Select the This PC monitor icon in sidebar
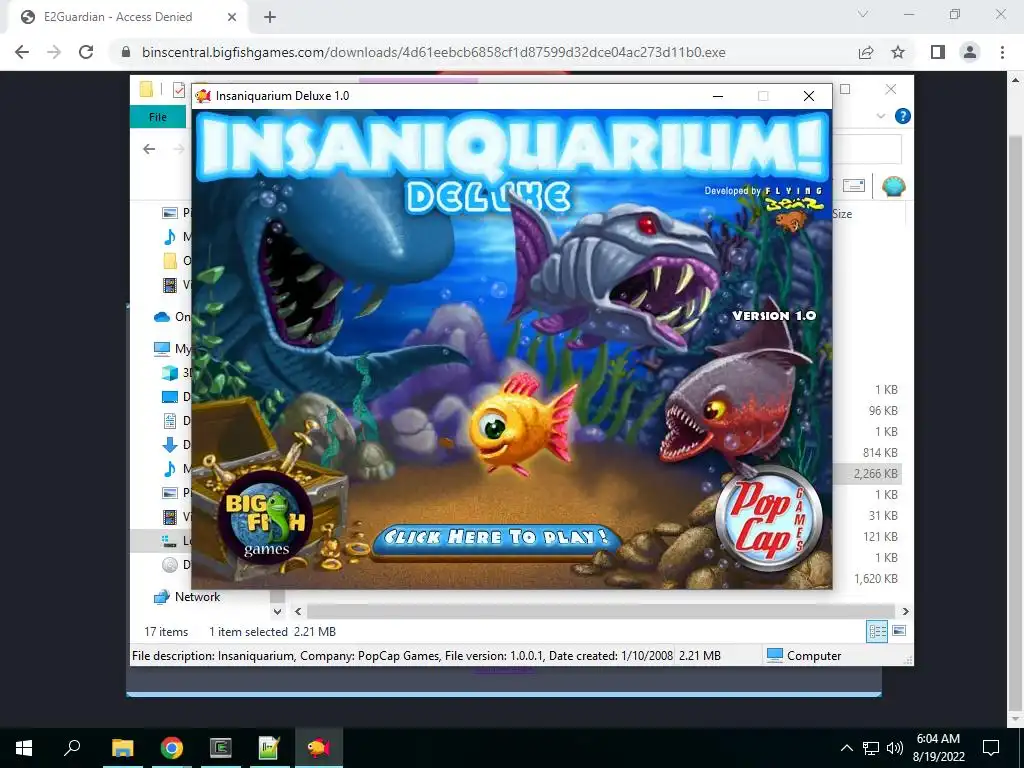The width and height of the screenshot is (1024, 768). pyautogui.click(x=162, y=349)
